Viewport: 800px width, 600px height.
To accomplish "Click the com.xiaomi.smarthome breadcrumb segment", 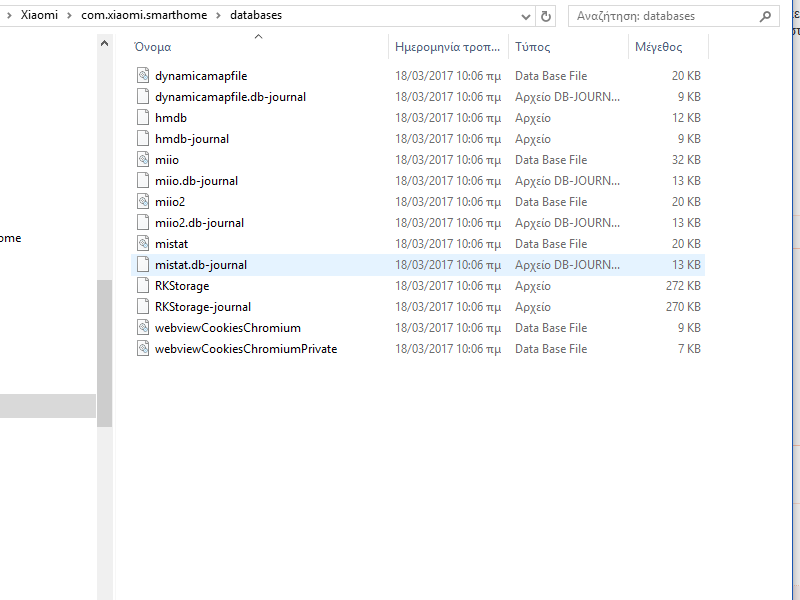I will (x=144, y=16).
